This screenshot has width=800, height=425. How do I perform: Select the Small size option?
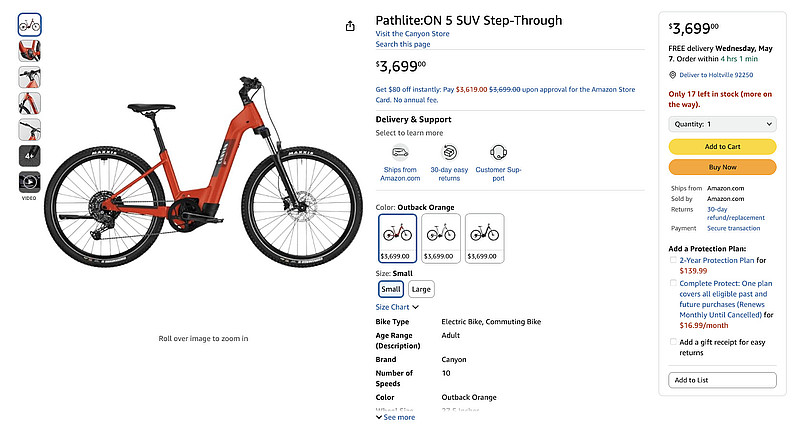pyautogui.click(x=390, y=289)
